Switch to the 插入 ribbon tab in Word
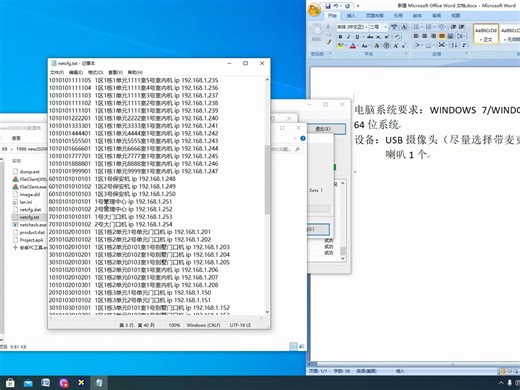Screen dimensions: 520x390 tap(351, 16)
